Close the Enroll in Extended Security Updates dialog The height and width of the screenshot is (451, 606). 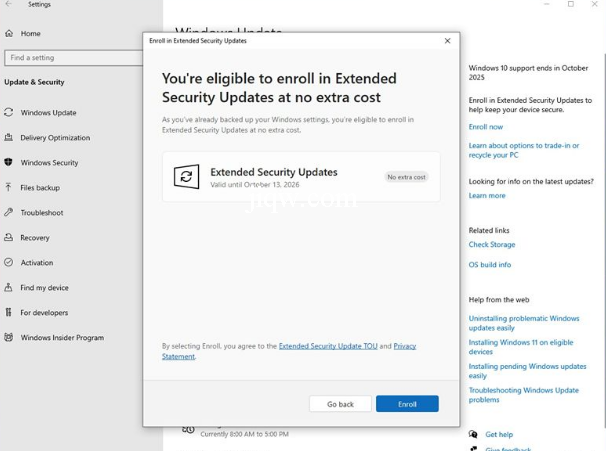[448, 41]
